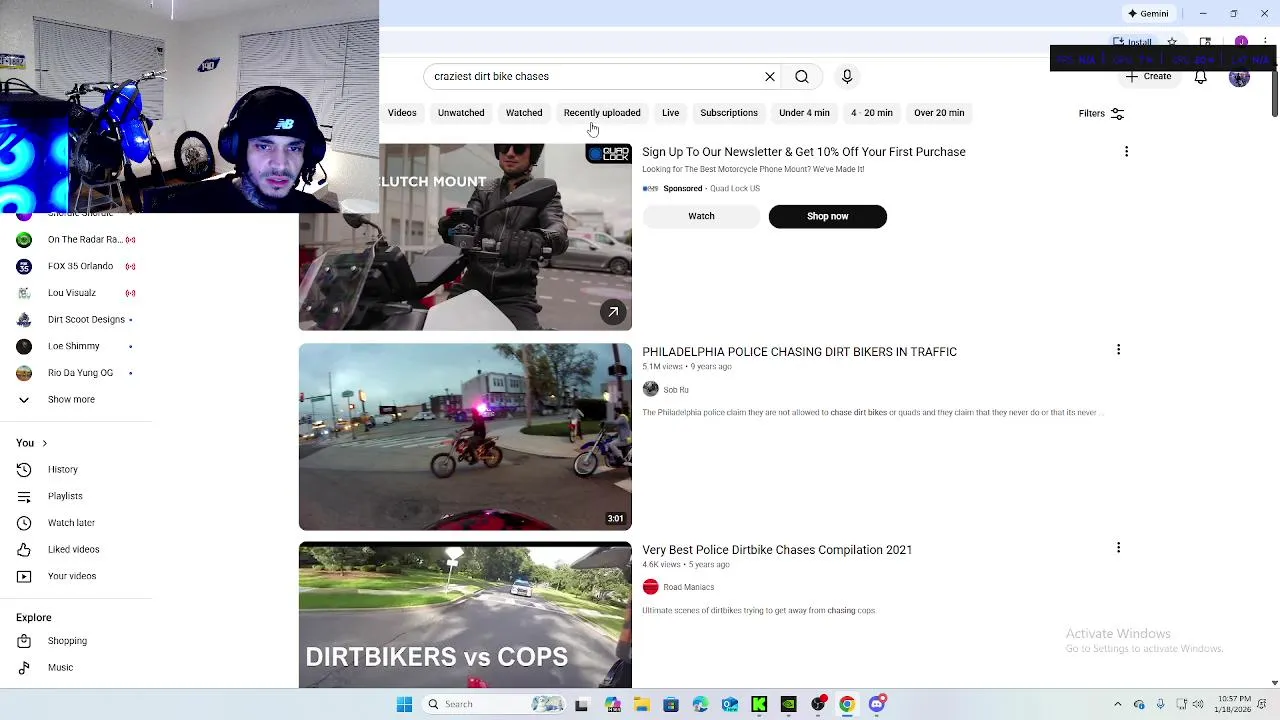Click the ad's Watch button
Viewport: 1280px width, 720px height.
(x=701, y=216)
